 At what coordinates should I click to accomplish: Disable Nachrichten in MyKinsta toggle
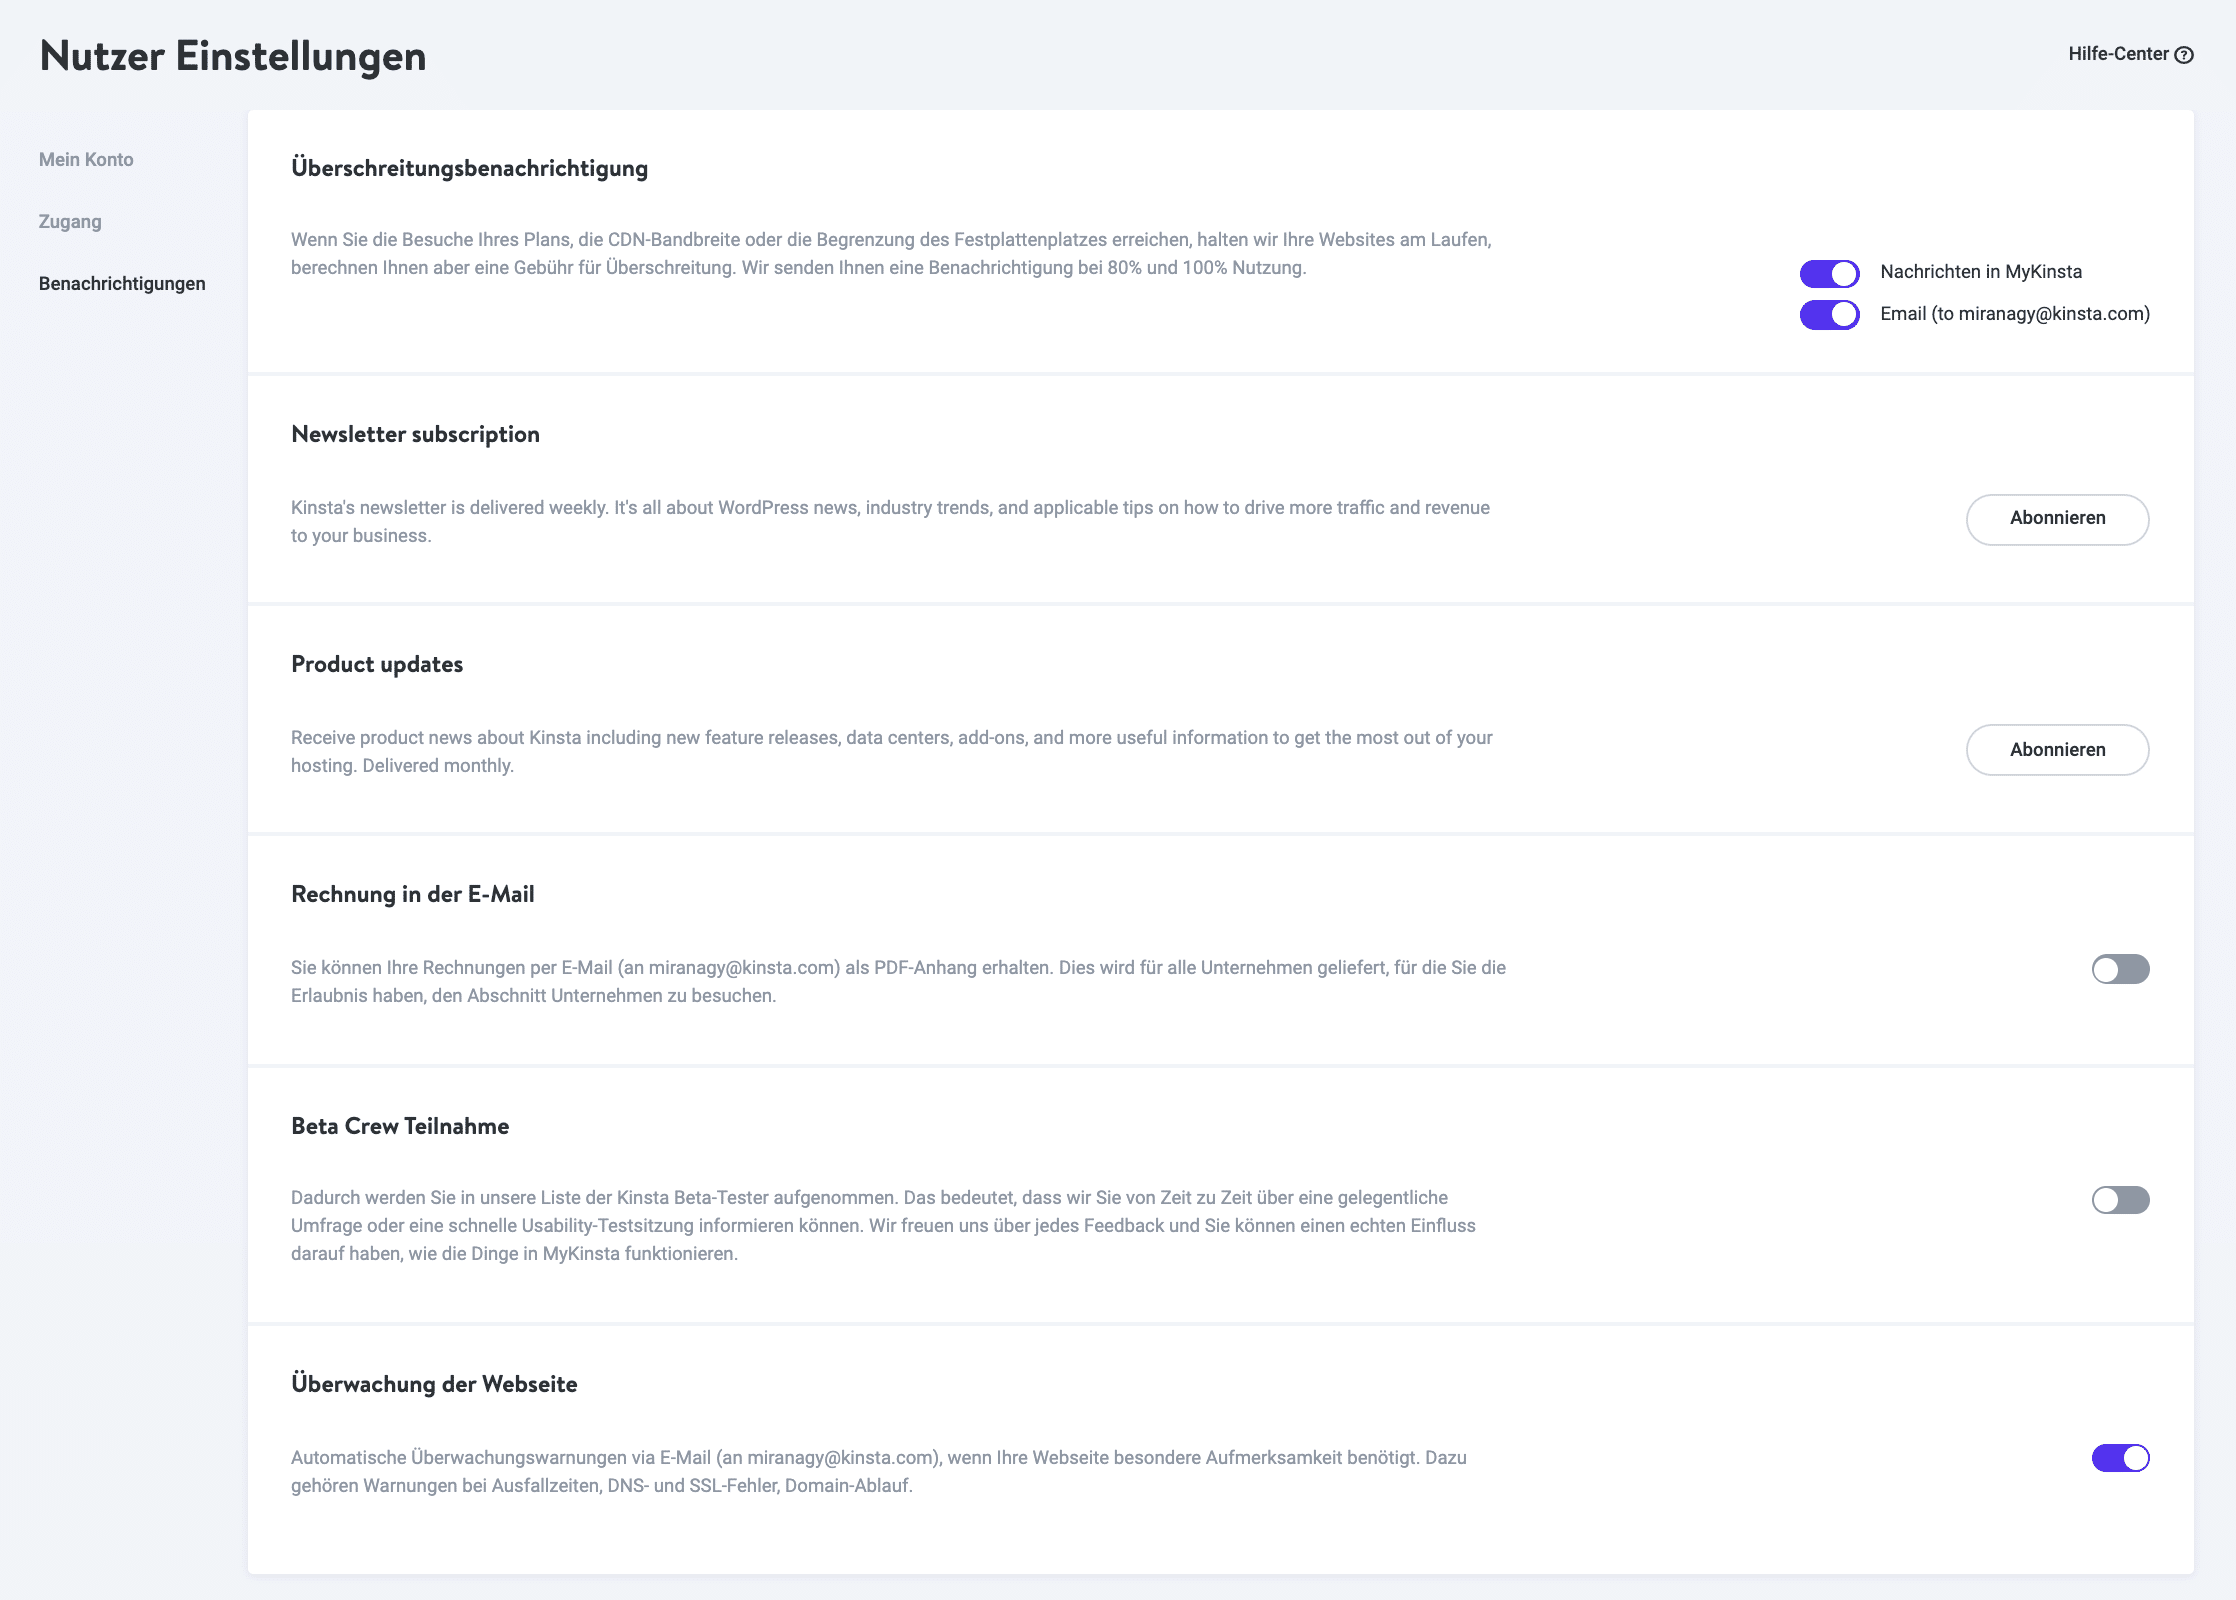(1829, 273)
